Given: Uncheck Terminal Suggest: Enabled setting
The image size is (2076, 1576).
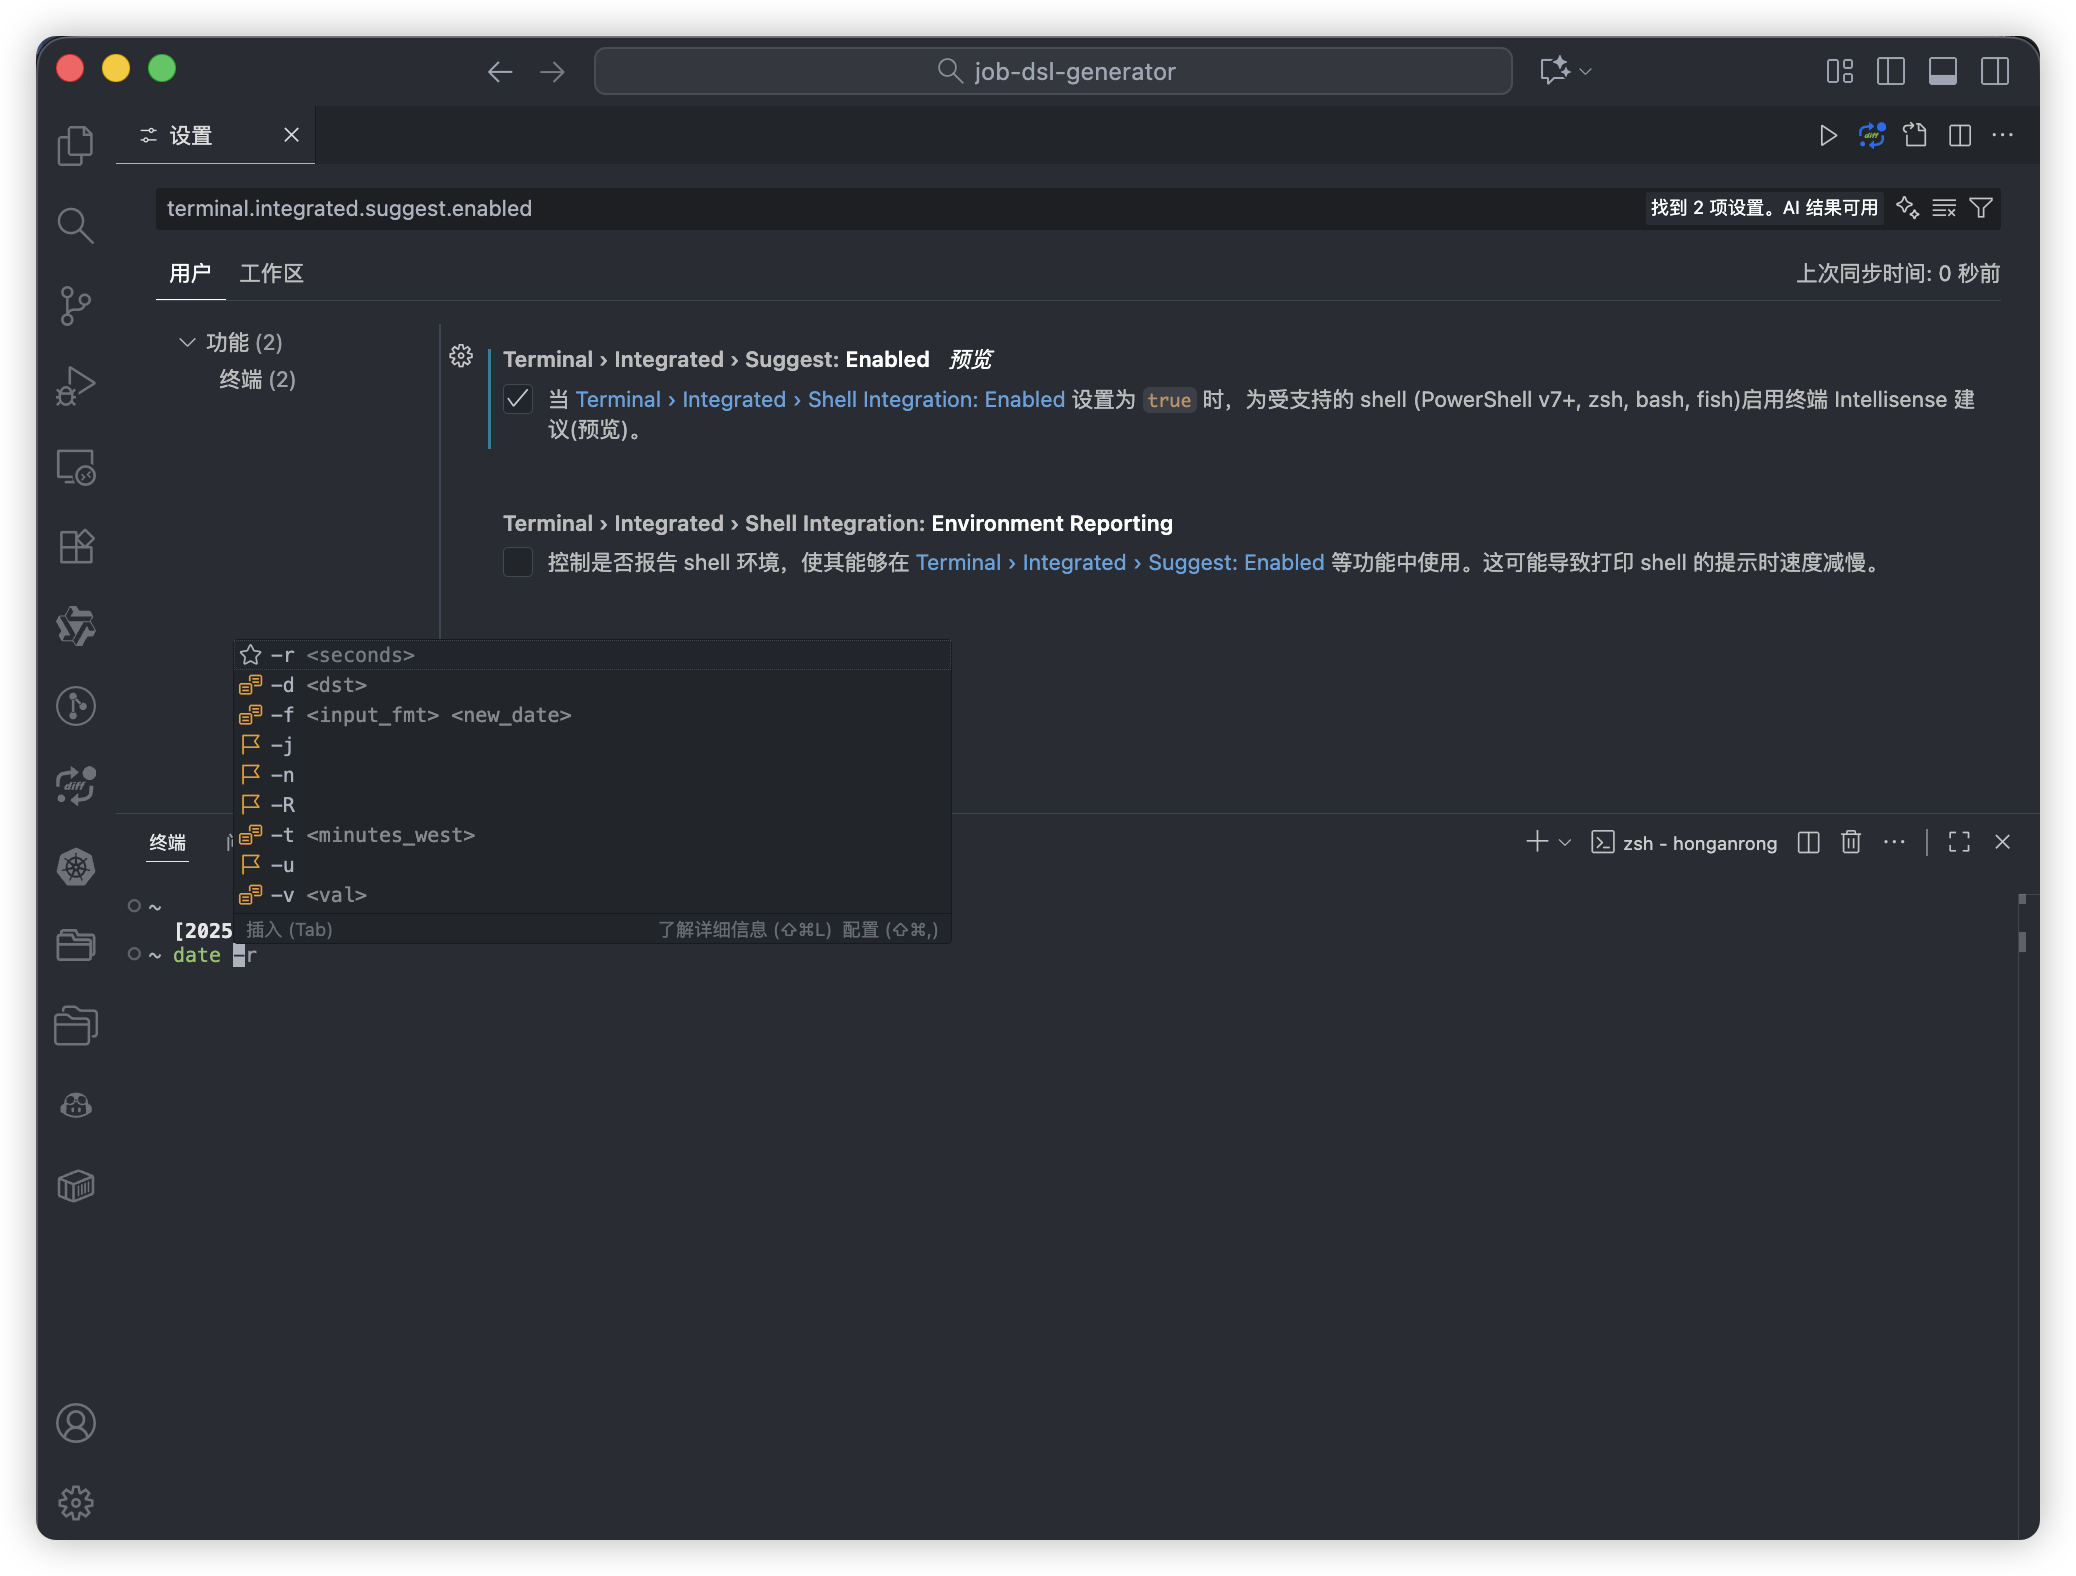Looking at the screenshot, I should 518,399.
